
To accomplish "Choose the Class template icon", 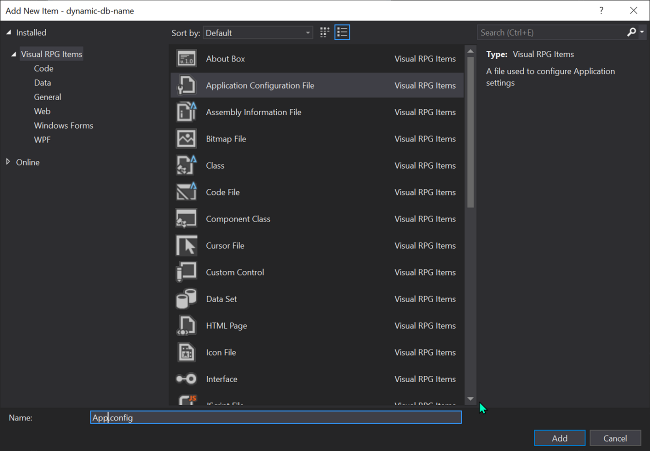I will 186,165.
